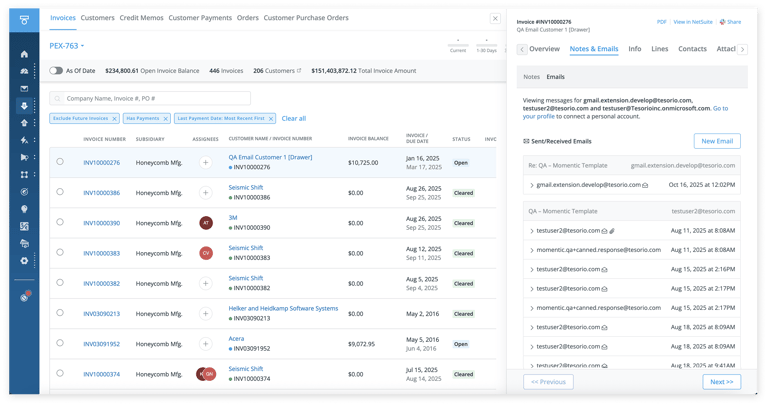Click the Next >> button
The image size is (768, 406).
click(721, 382)
